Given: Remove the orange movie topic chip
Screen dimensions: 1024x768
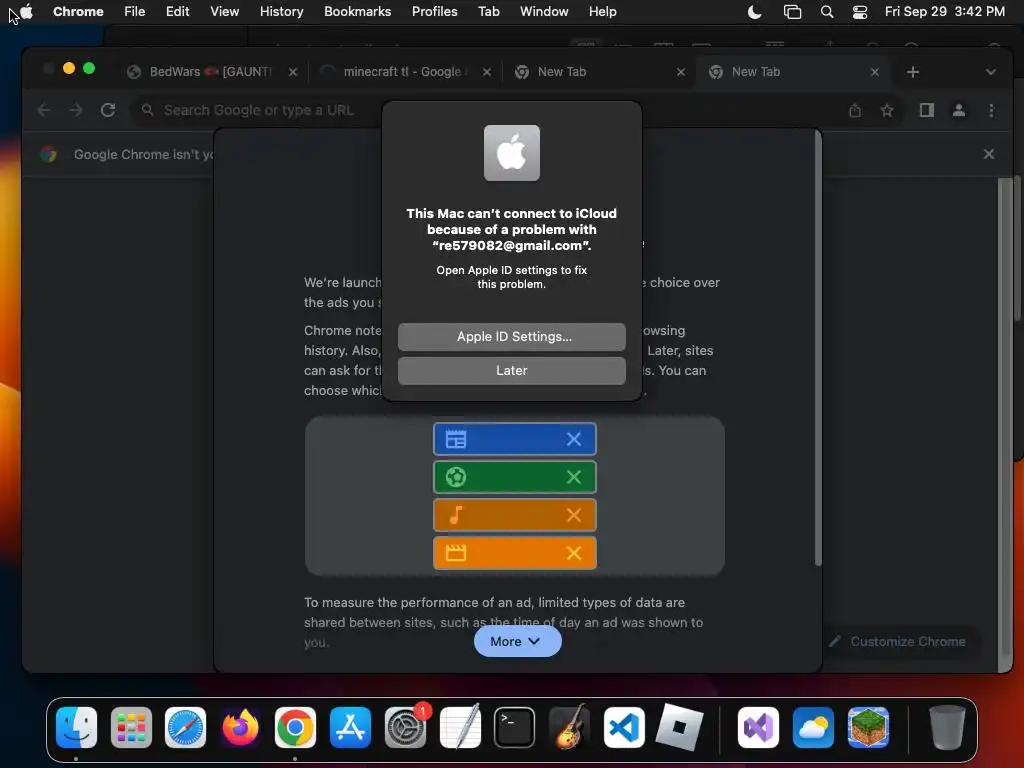Looking at the screenshot, I should click(x=573, y=552).
